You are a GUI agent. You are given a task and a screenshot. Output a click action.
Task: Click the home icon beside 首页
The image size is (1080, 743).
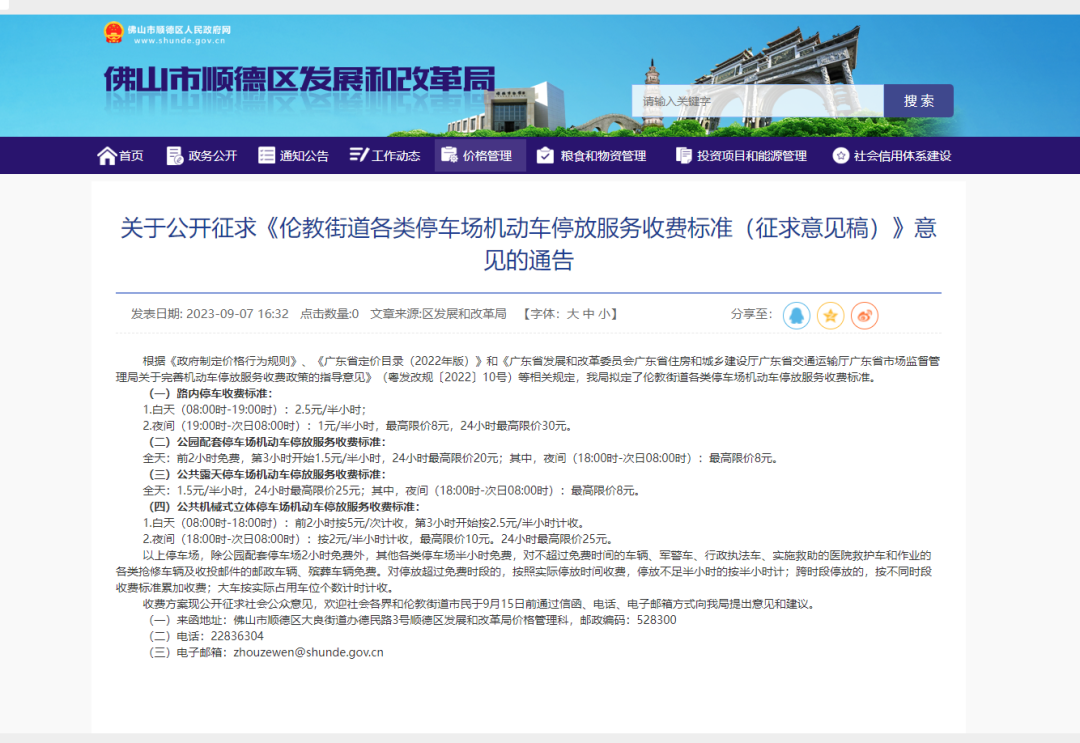107,156
